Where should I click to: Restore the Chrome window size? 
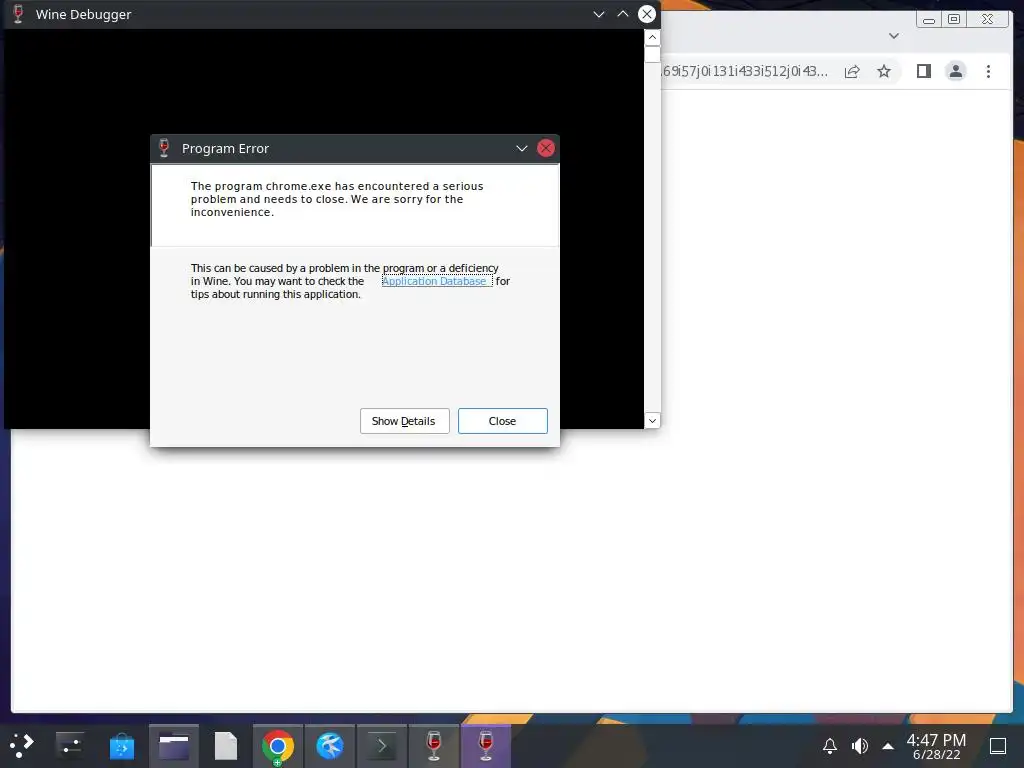click(x=954, y=20)
